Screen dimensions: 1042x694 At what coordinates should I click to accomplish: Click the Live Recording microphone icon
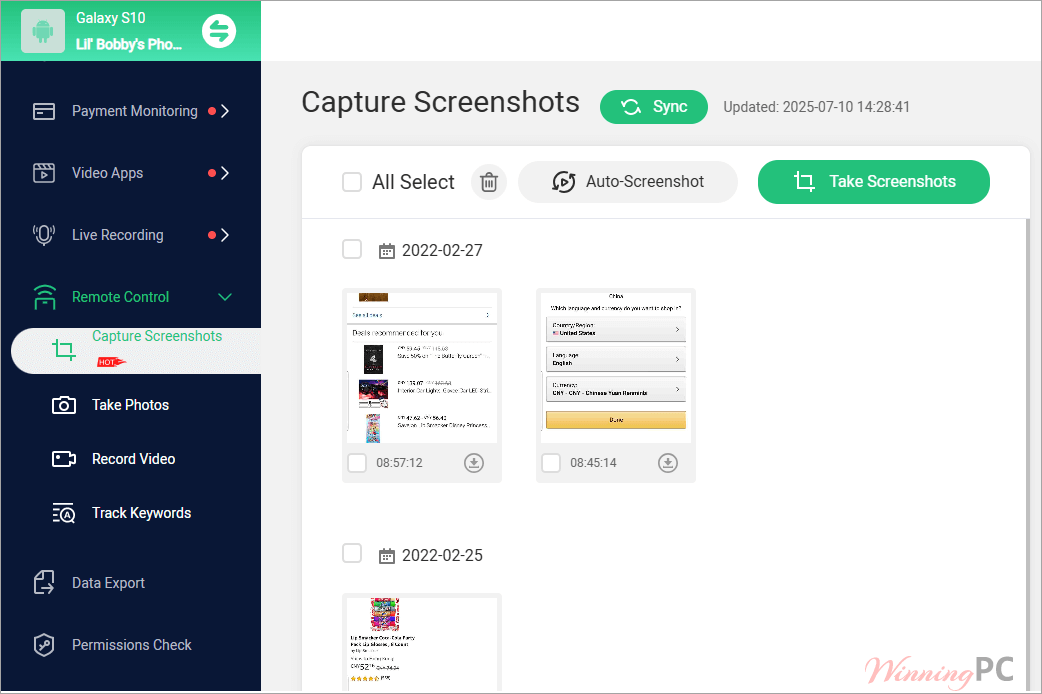(44, 235)
